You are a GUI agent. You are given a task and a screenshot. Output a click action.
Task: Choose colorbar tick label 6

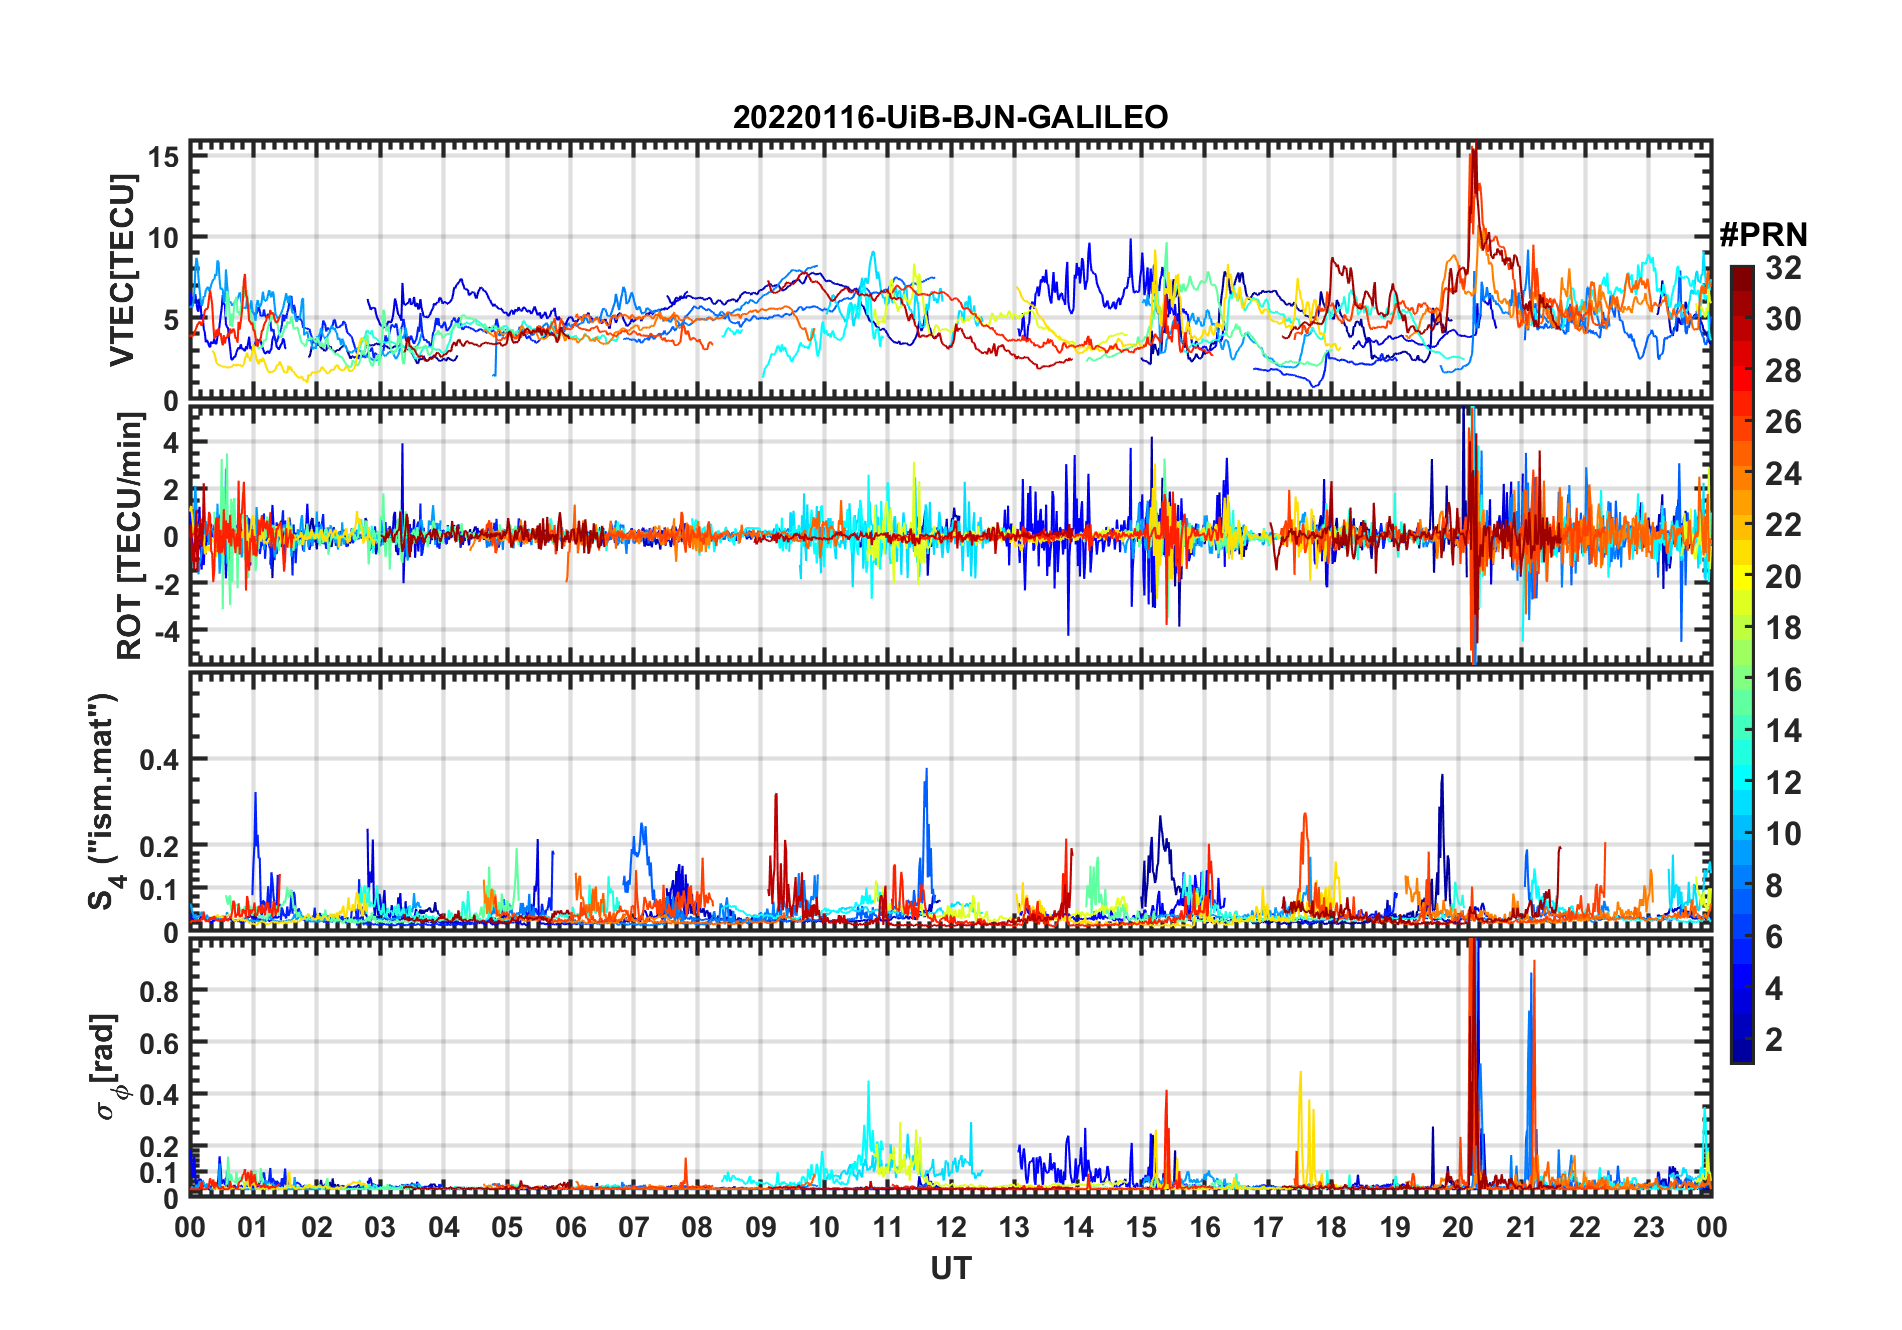[1774, 936]
